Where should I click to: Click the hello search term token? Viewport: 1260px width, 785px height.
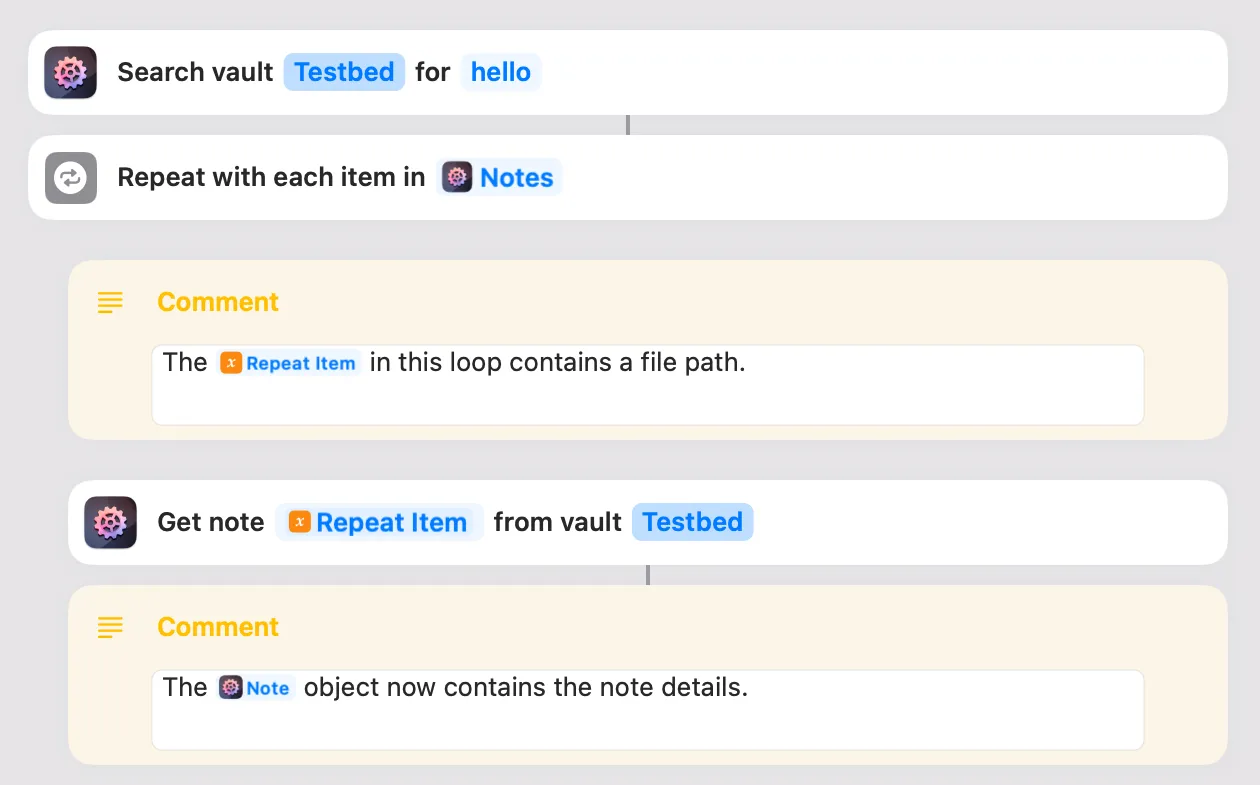[x=500, y=71]
